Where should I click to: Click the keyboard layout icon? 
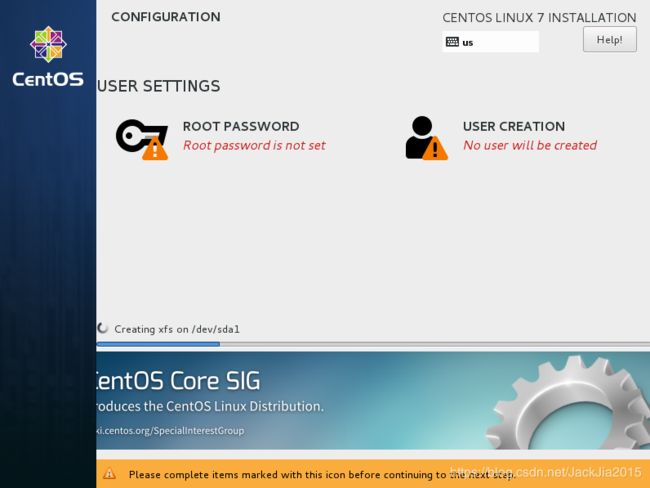click(452, 42)
